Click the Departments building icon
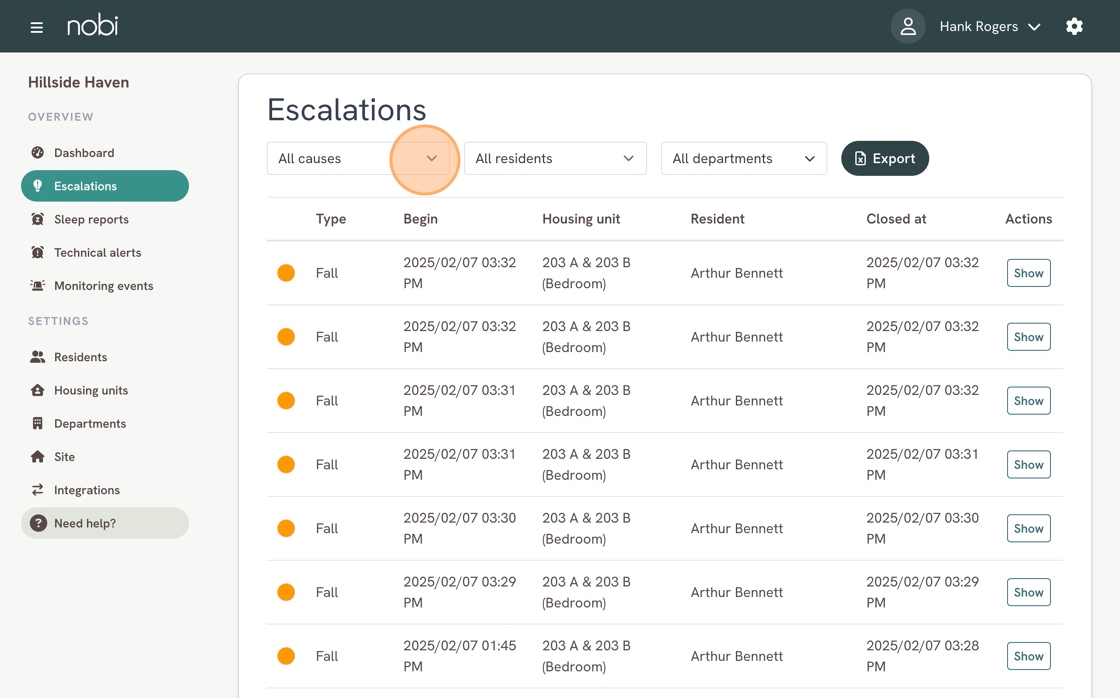 click(38, 423)
